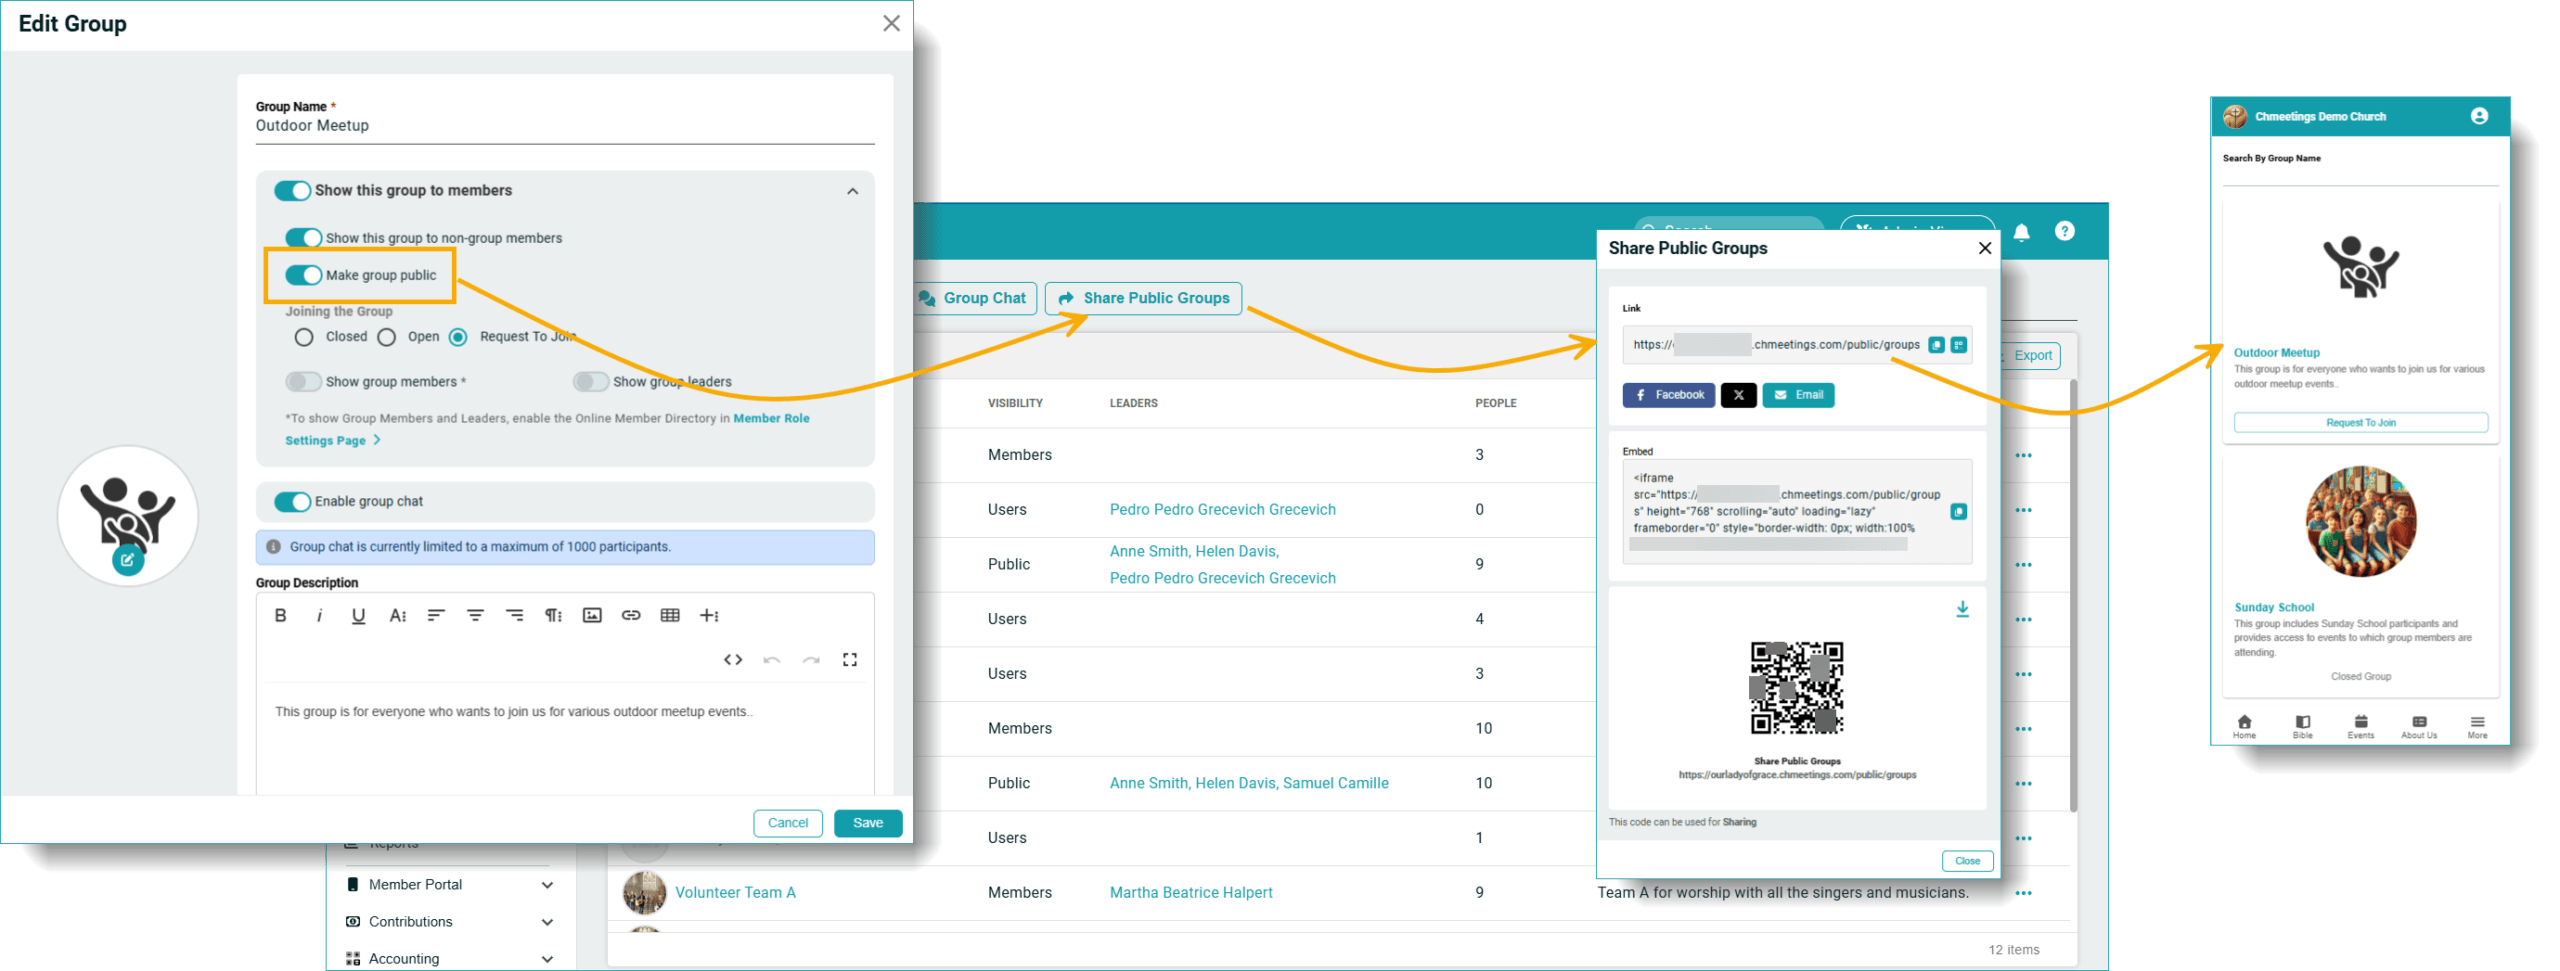The image size is (2560, 971).
Task: Toggle bold in Group Description editor
Action: tap(281, 615)
